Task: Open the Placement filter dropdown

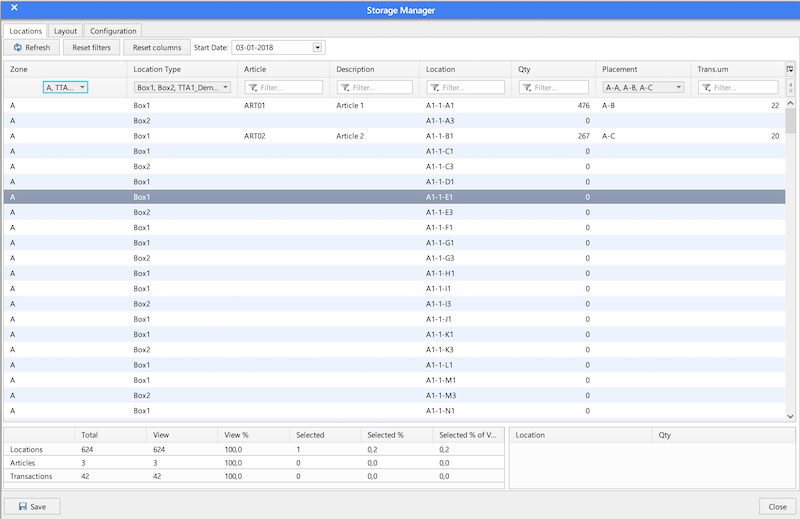Action: [643, 87]
